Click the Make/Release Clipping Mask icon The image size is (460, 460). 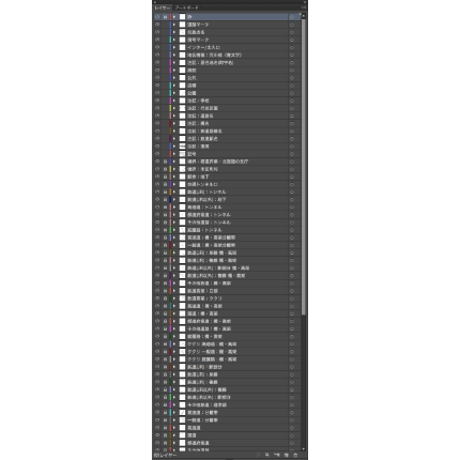click(267, 455)
